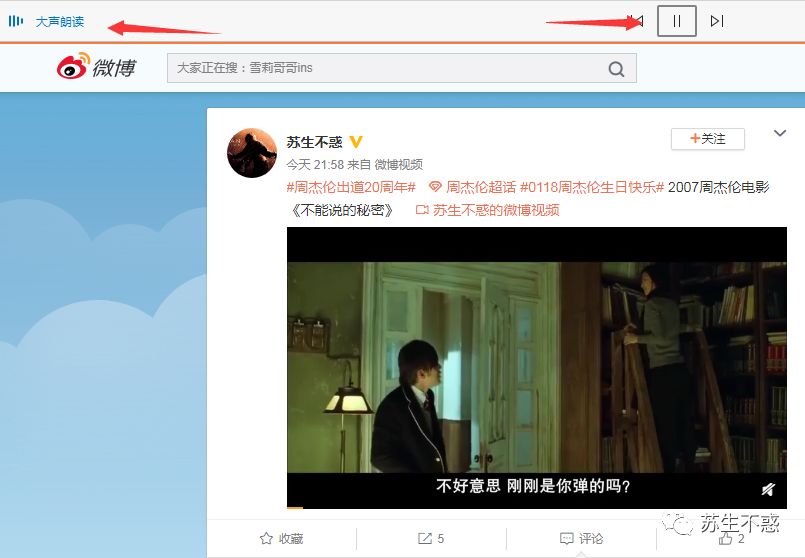Image resolution: width=805 pixels, height=558 pixels.
Task: Open hashtag #周杰伦出道20周年#
Action: tap(351, 187)
